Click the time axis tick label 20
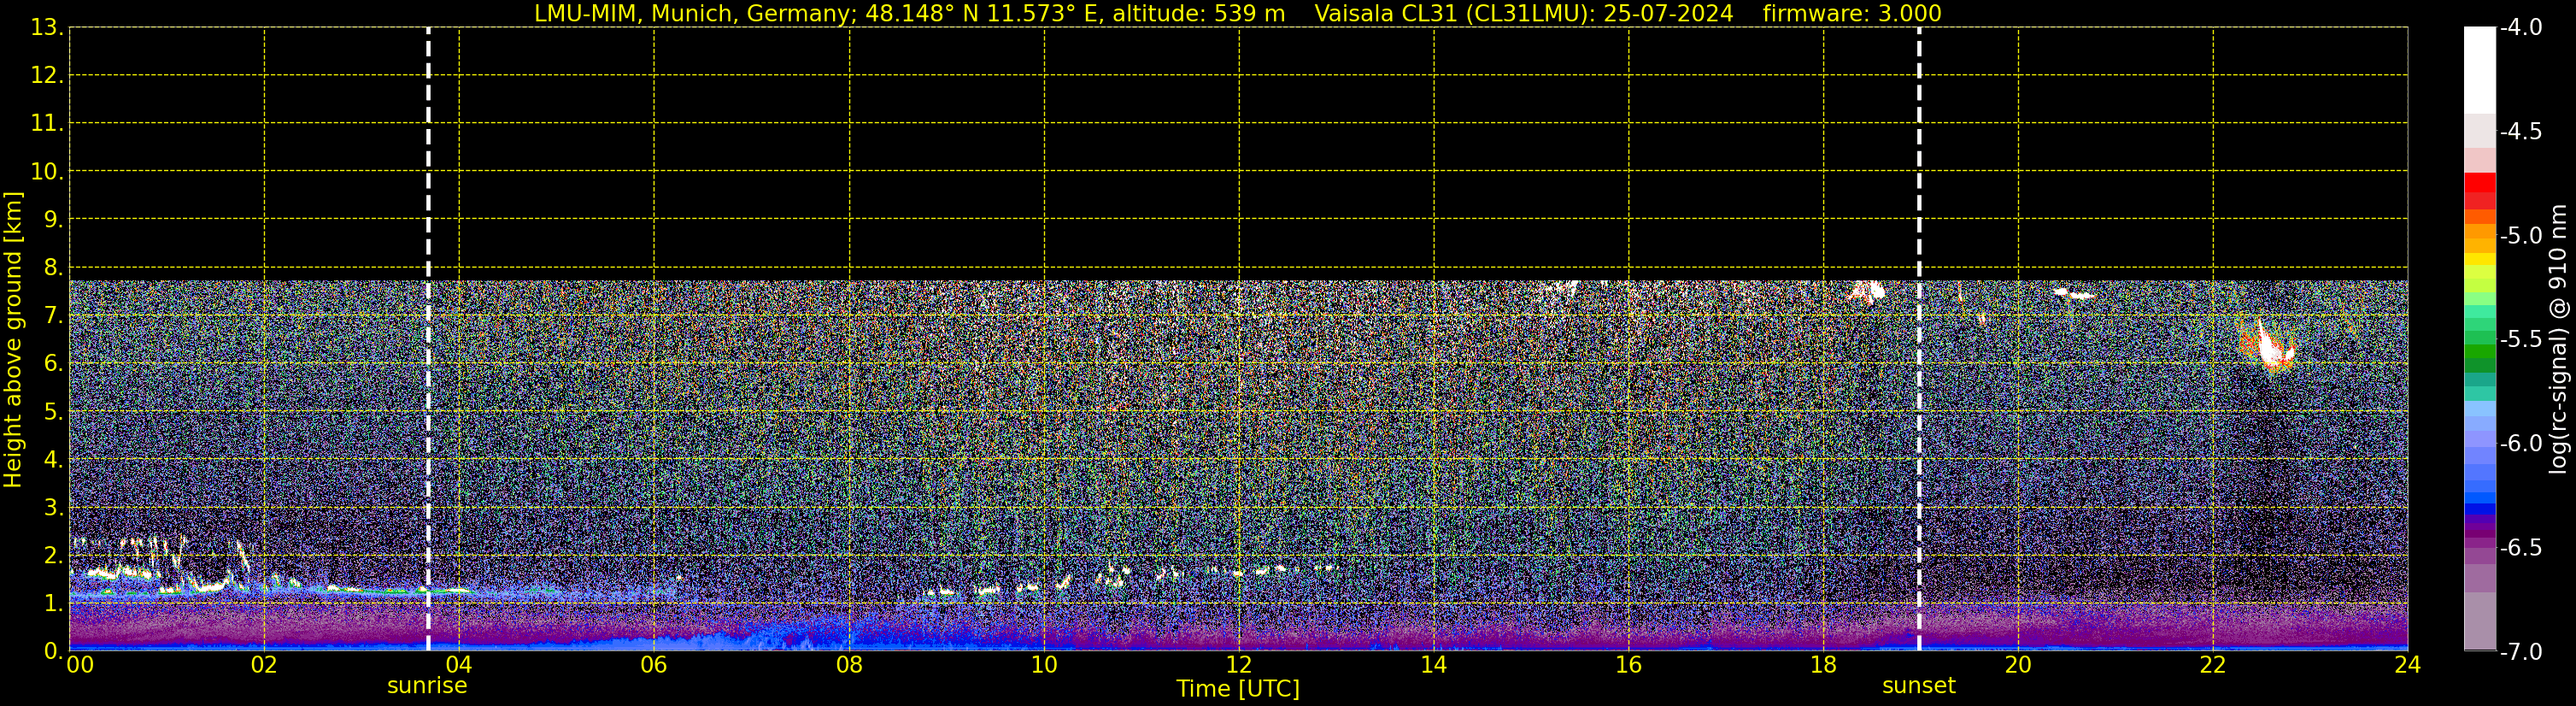Screen dimensions: 2576x706 pyautogui.click(x=2018, y=665)
